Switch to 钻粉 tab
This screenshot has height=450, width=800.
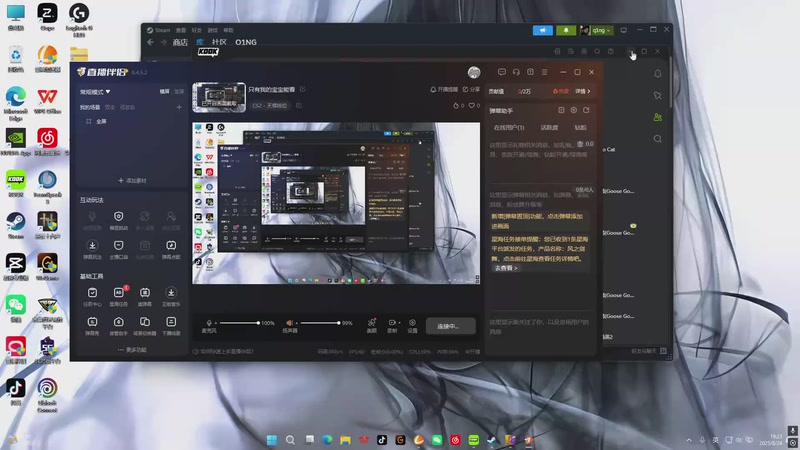(x=581, y=128)
